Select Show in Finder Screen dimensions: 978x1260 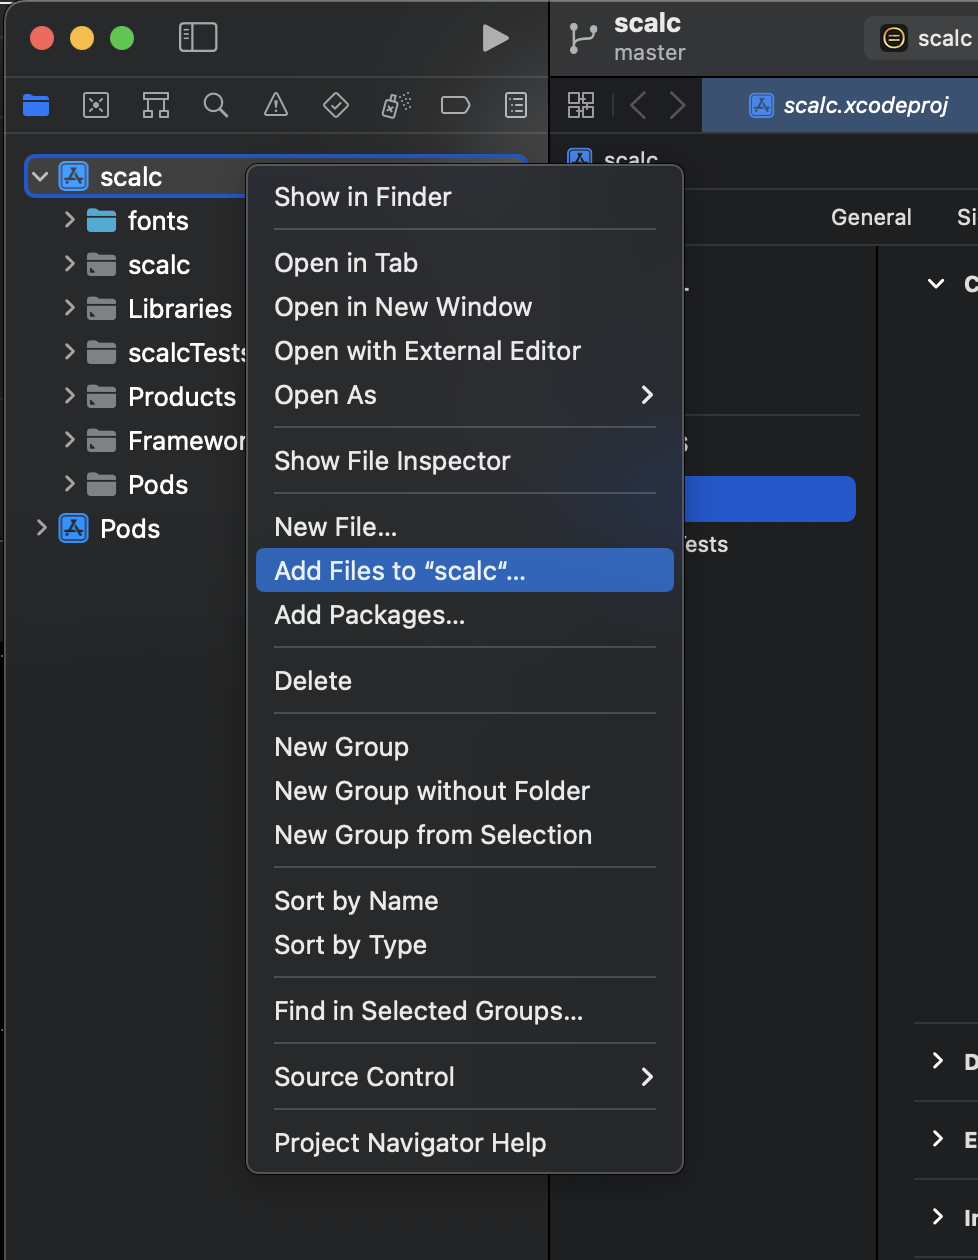pos(363,197)
